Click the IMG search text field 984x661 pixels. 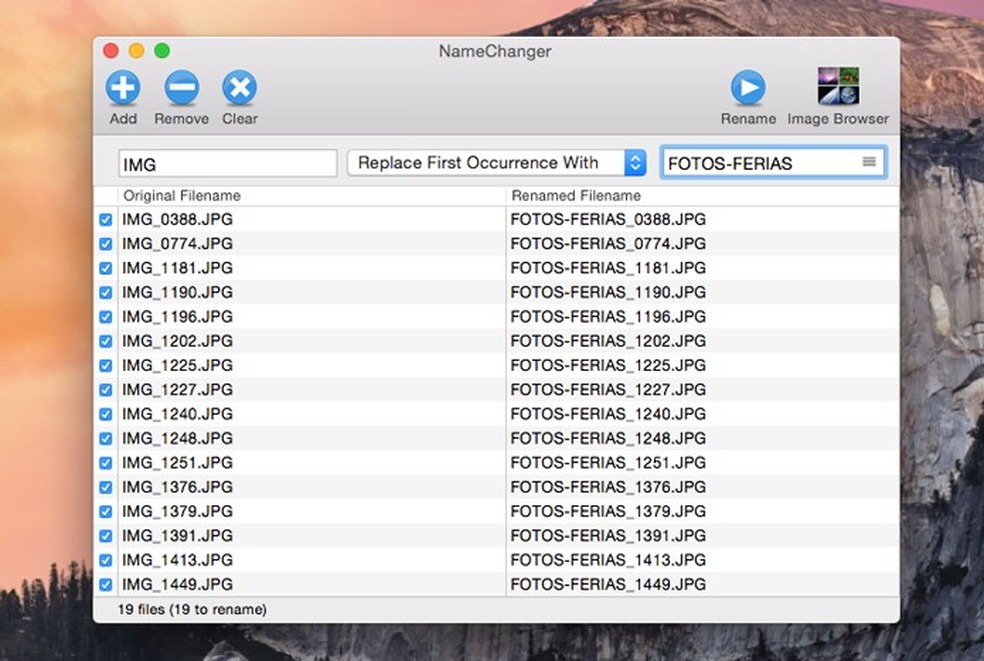point(228,164)
